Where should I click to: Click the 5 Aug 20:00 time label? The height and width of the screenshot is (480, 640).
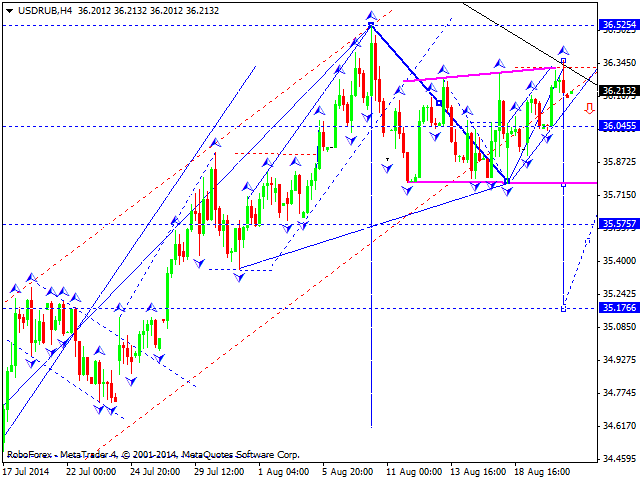click(347, 470)
